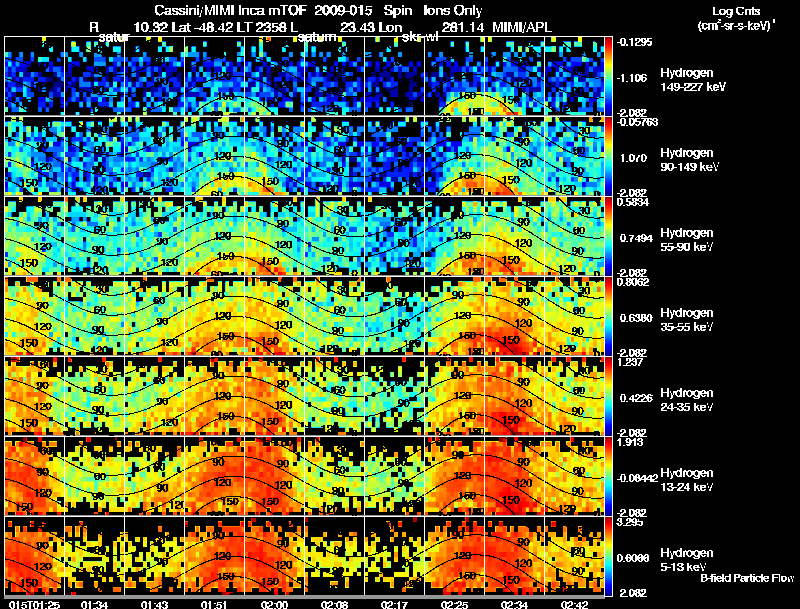Image resolution: width=800 pixels, height=609 pixels.
Task: Select the colorbar midpoint value '-1.106'
Action: [633, 78]
